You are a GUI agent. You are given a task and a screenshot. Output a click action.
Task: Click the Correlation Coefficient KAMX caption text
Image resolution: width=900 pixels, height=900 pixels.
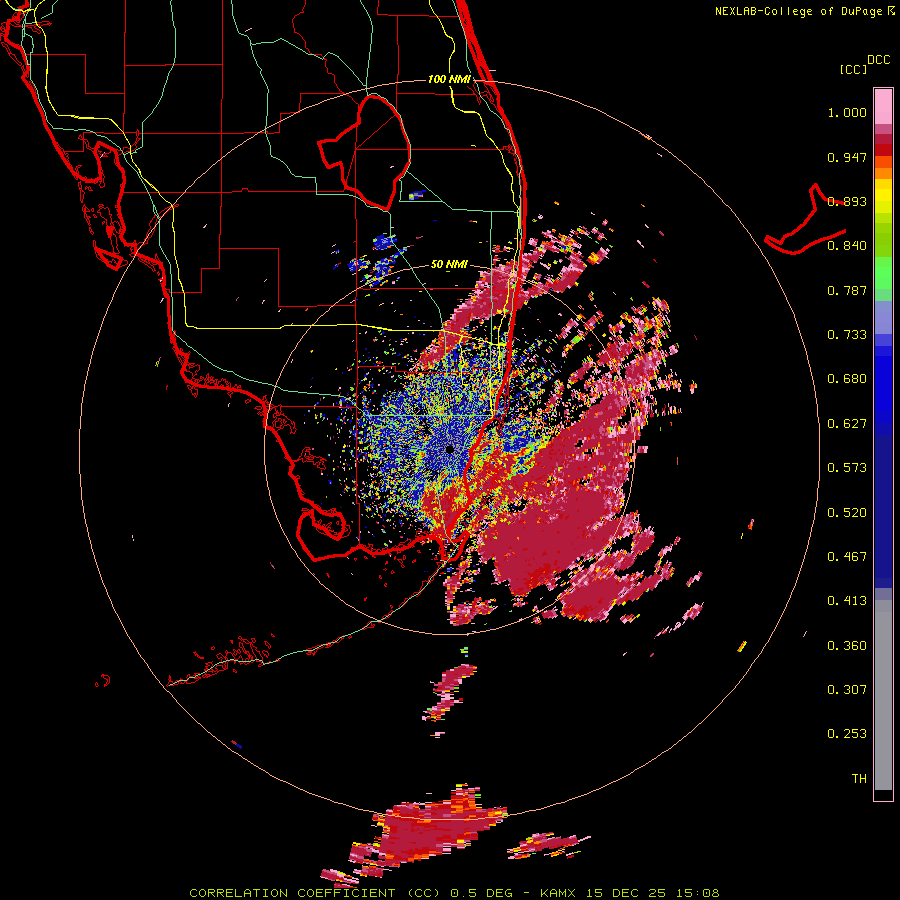point(454,893)
